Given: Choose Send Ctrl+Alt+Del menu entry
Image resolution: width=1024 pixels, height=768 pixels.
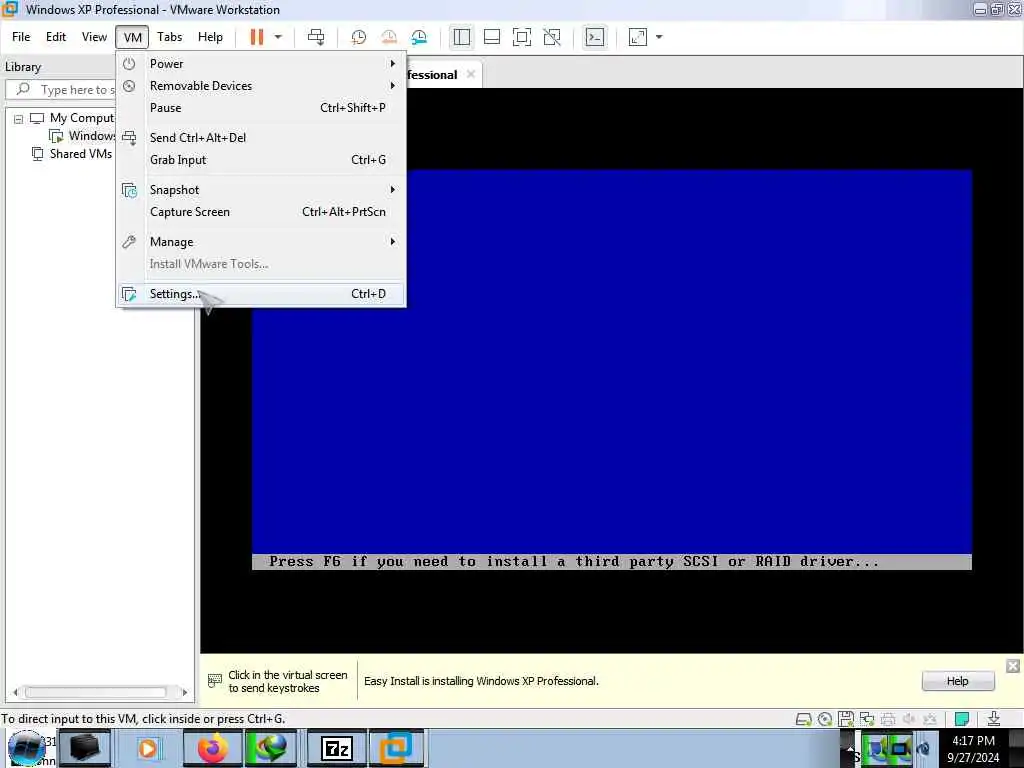Looking at the screenshot, I should click(261, 138).
